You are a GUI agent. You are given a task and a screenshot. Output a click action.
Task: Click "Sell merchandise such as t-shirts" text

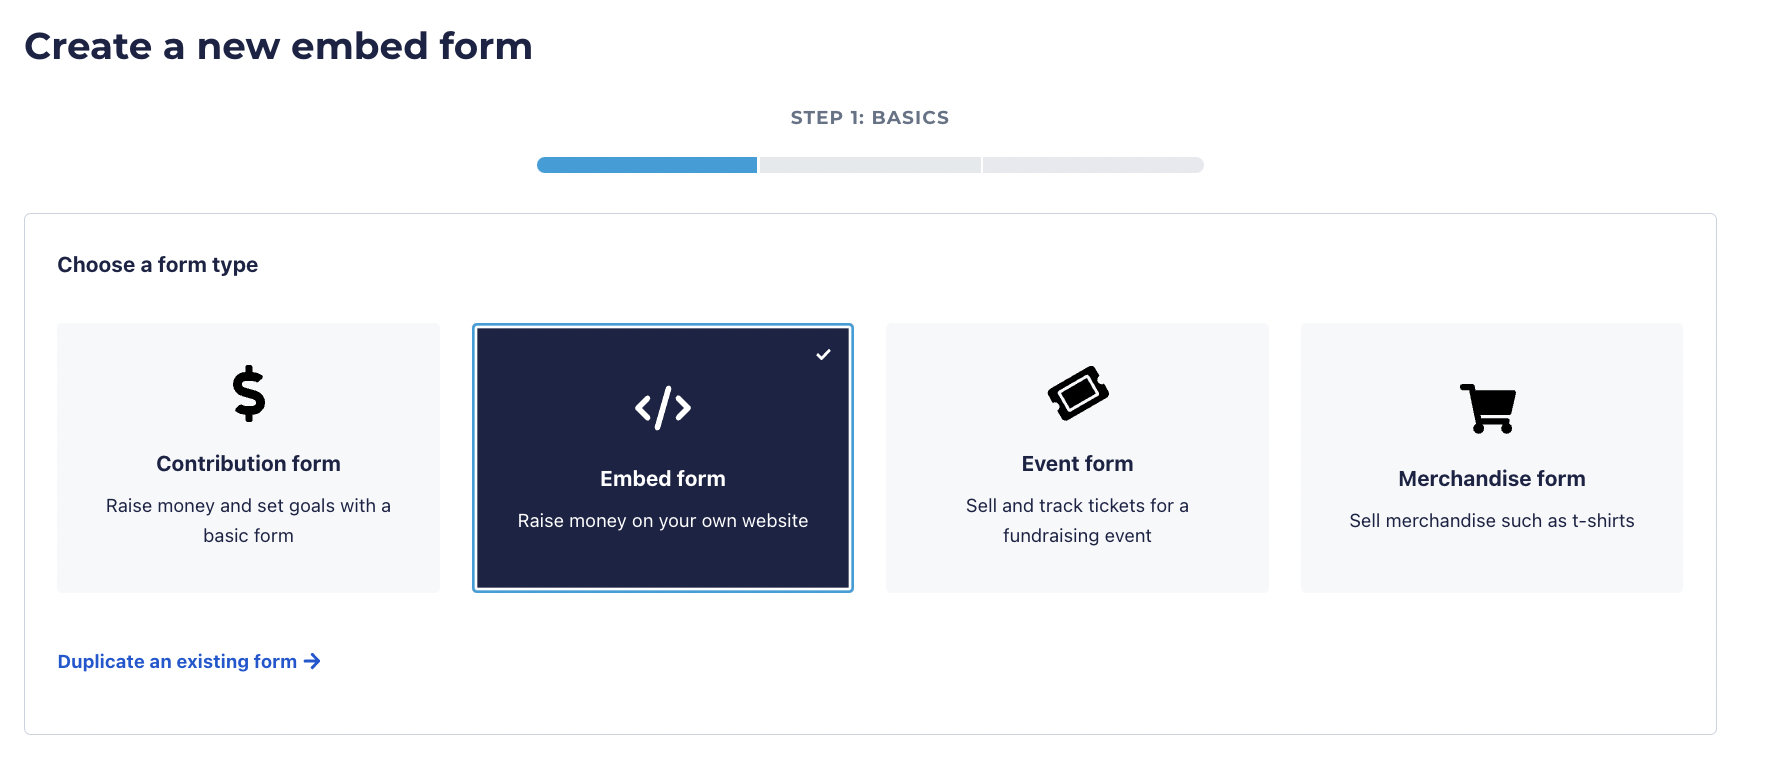1491,521
